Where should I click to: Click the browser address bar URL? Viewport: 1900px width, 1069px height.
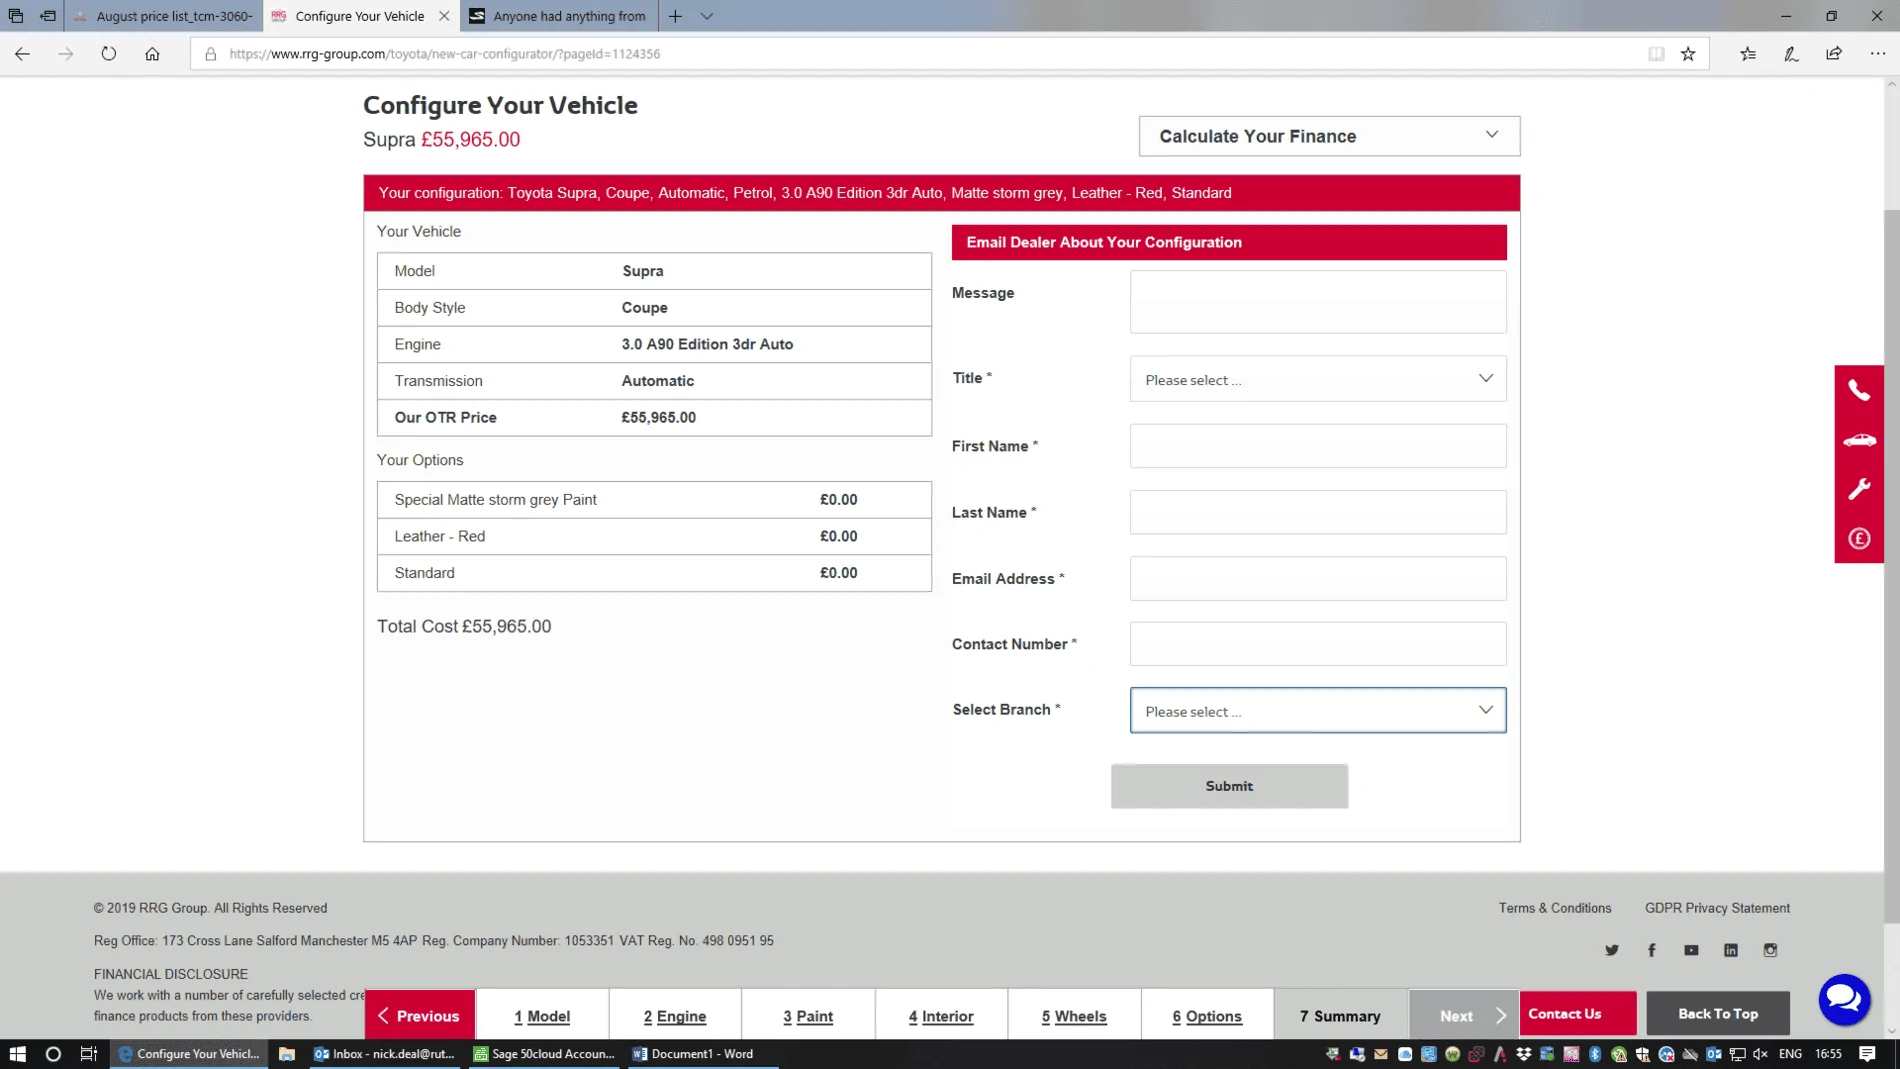(x=444, y=54)
